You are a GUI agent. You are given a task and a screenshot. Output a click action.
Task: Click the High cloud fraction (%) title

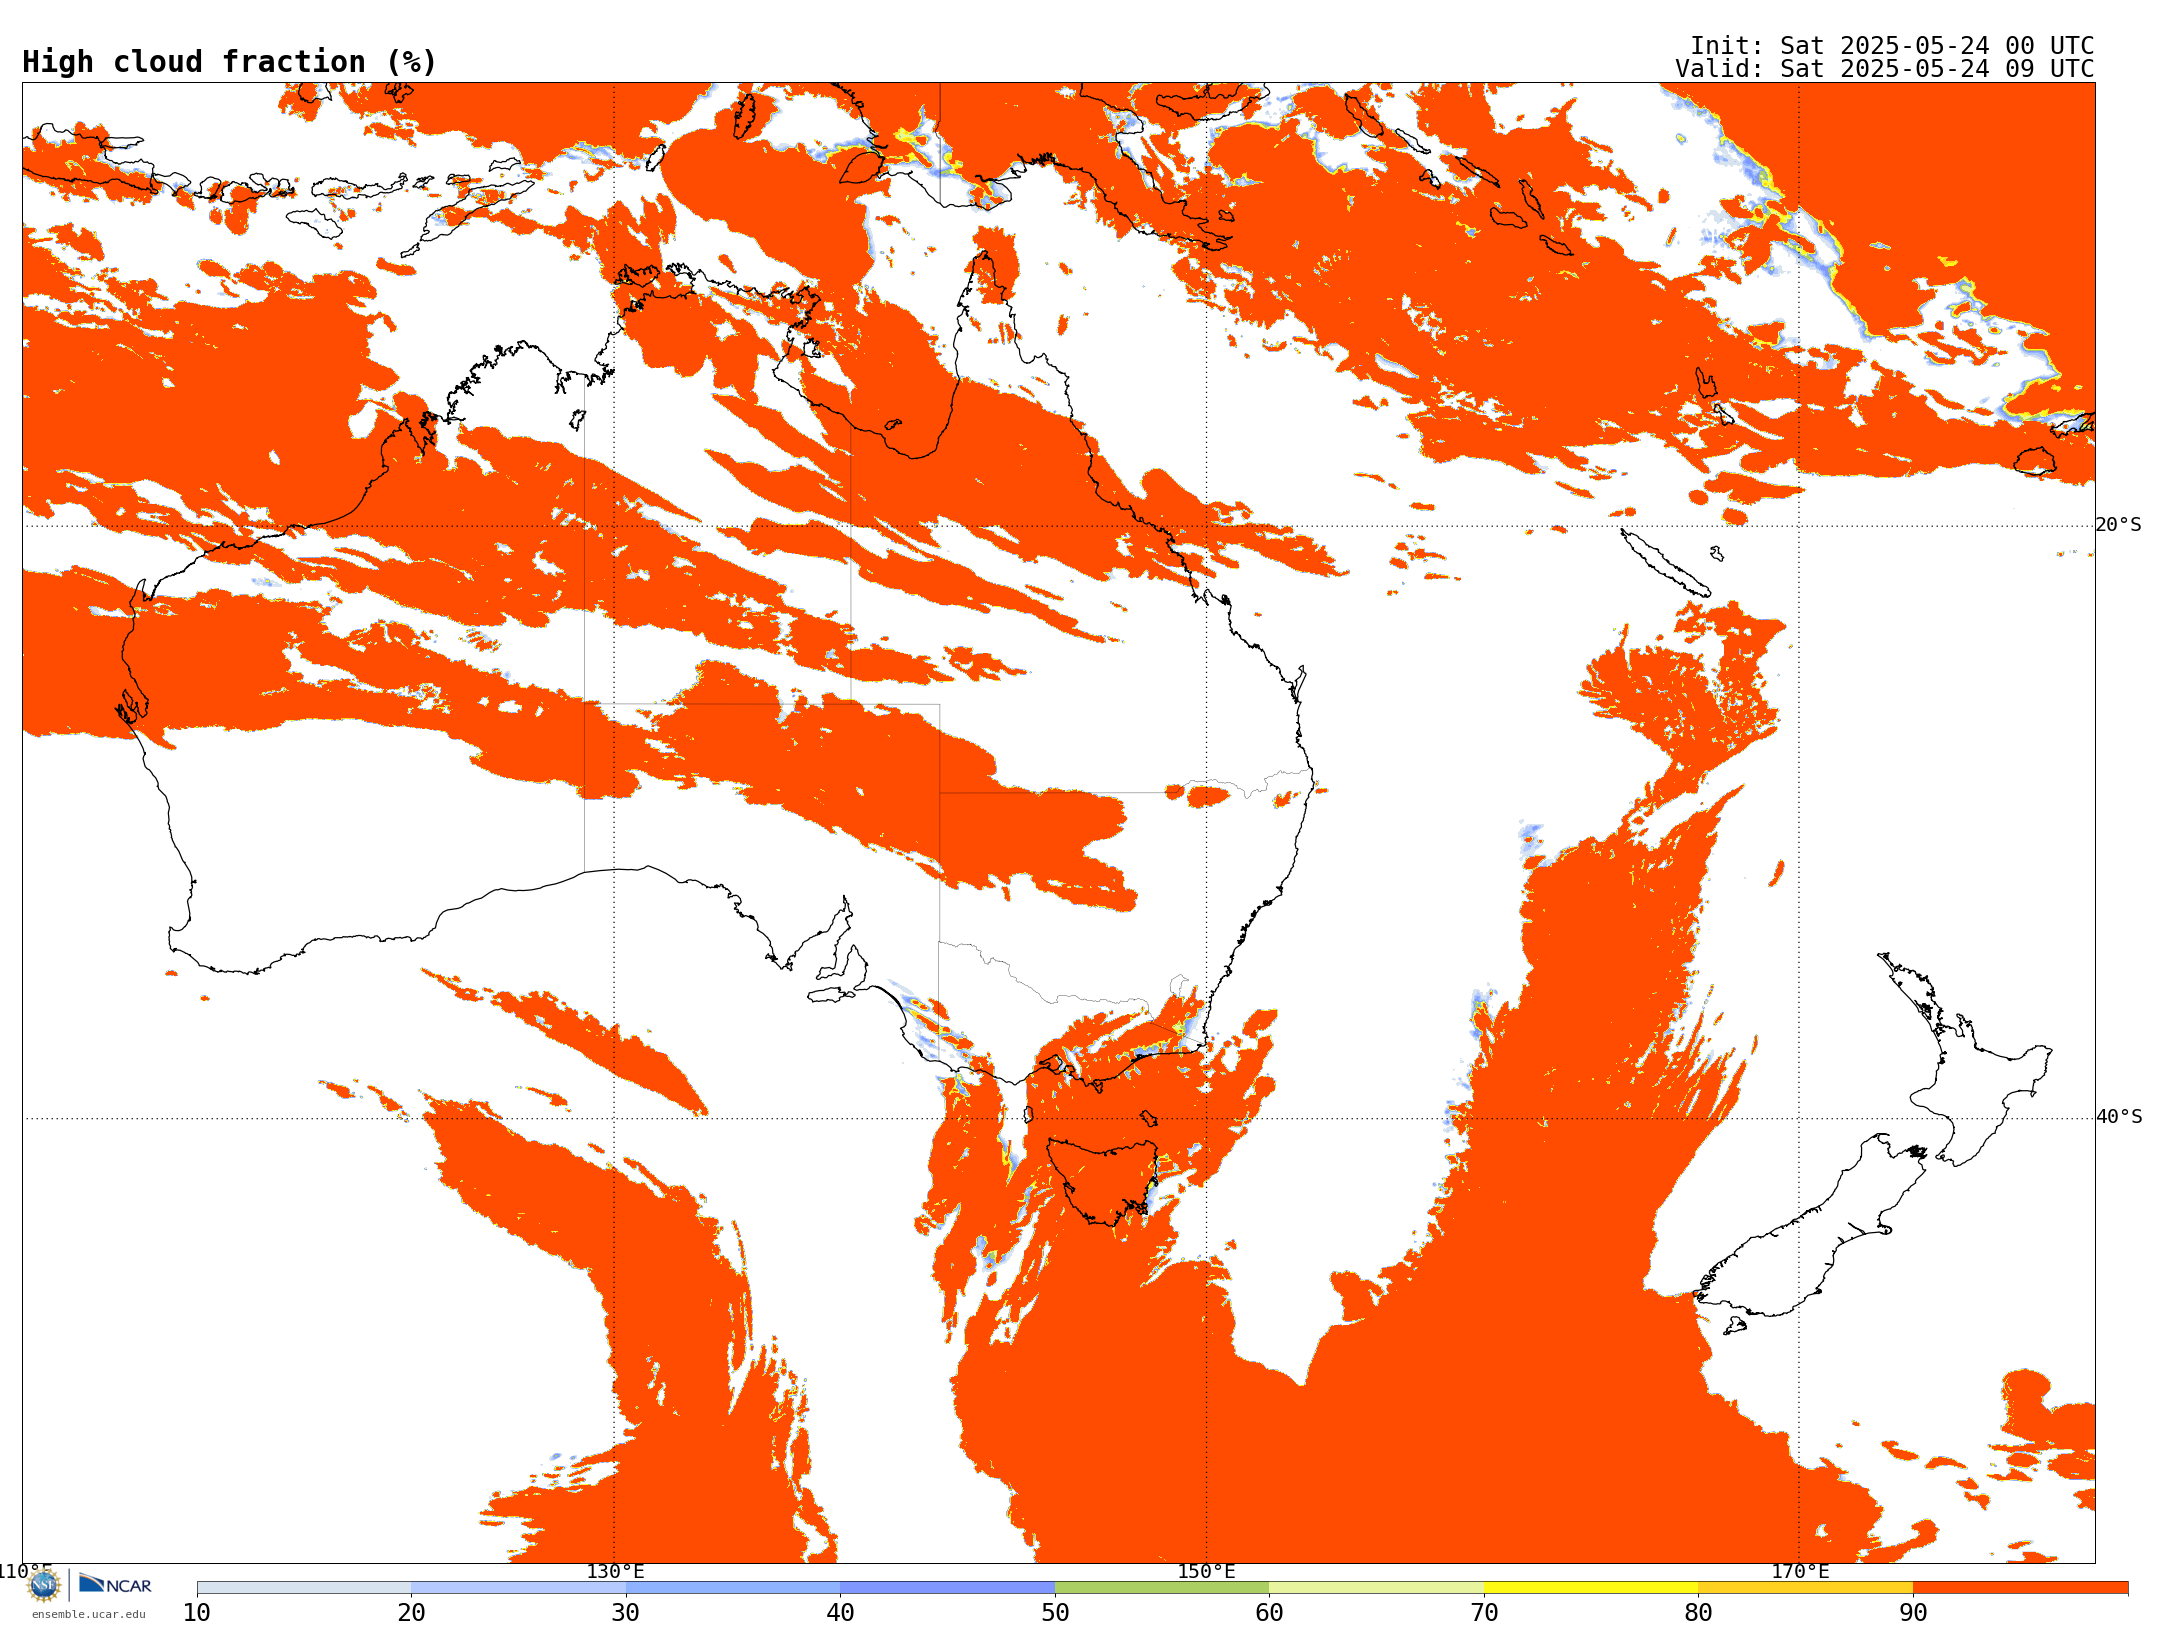(230, 62)
